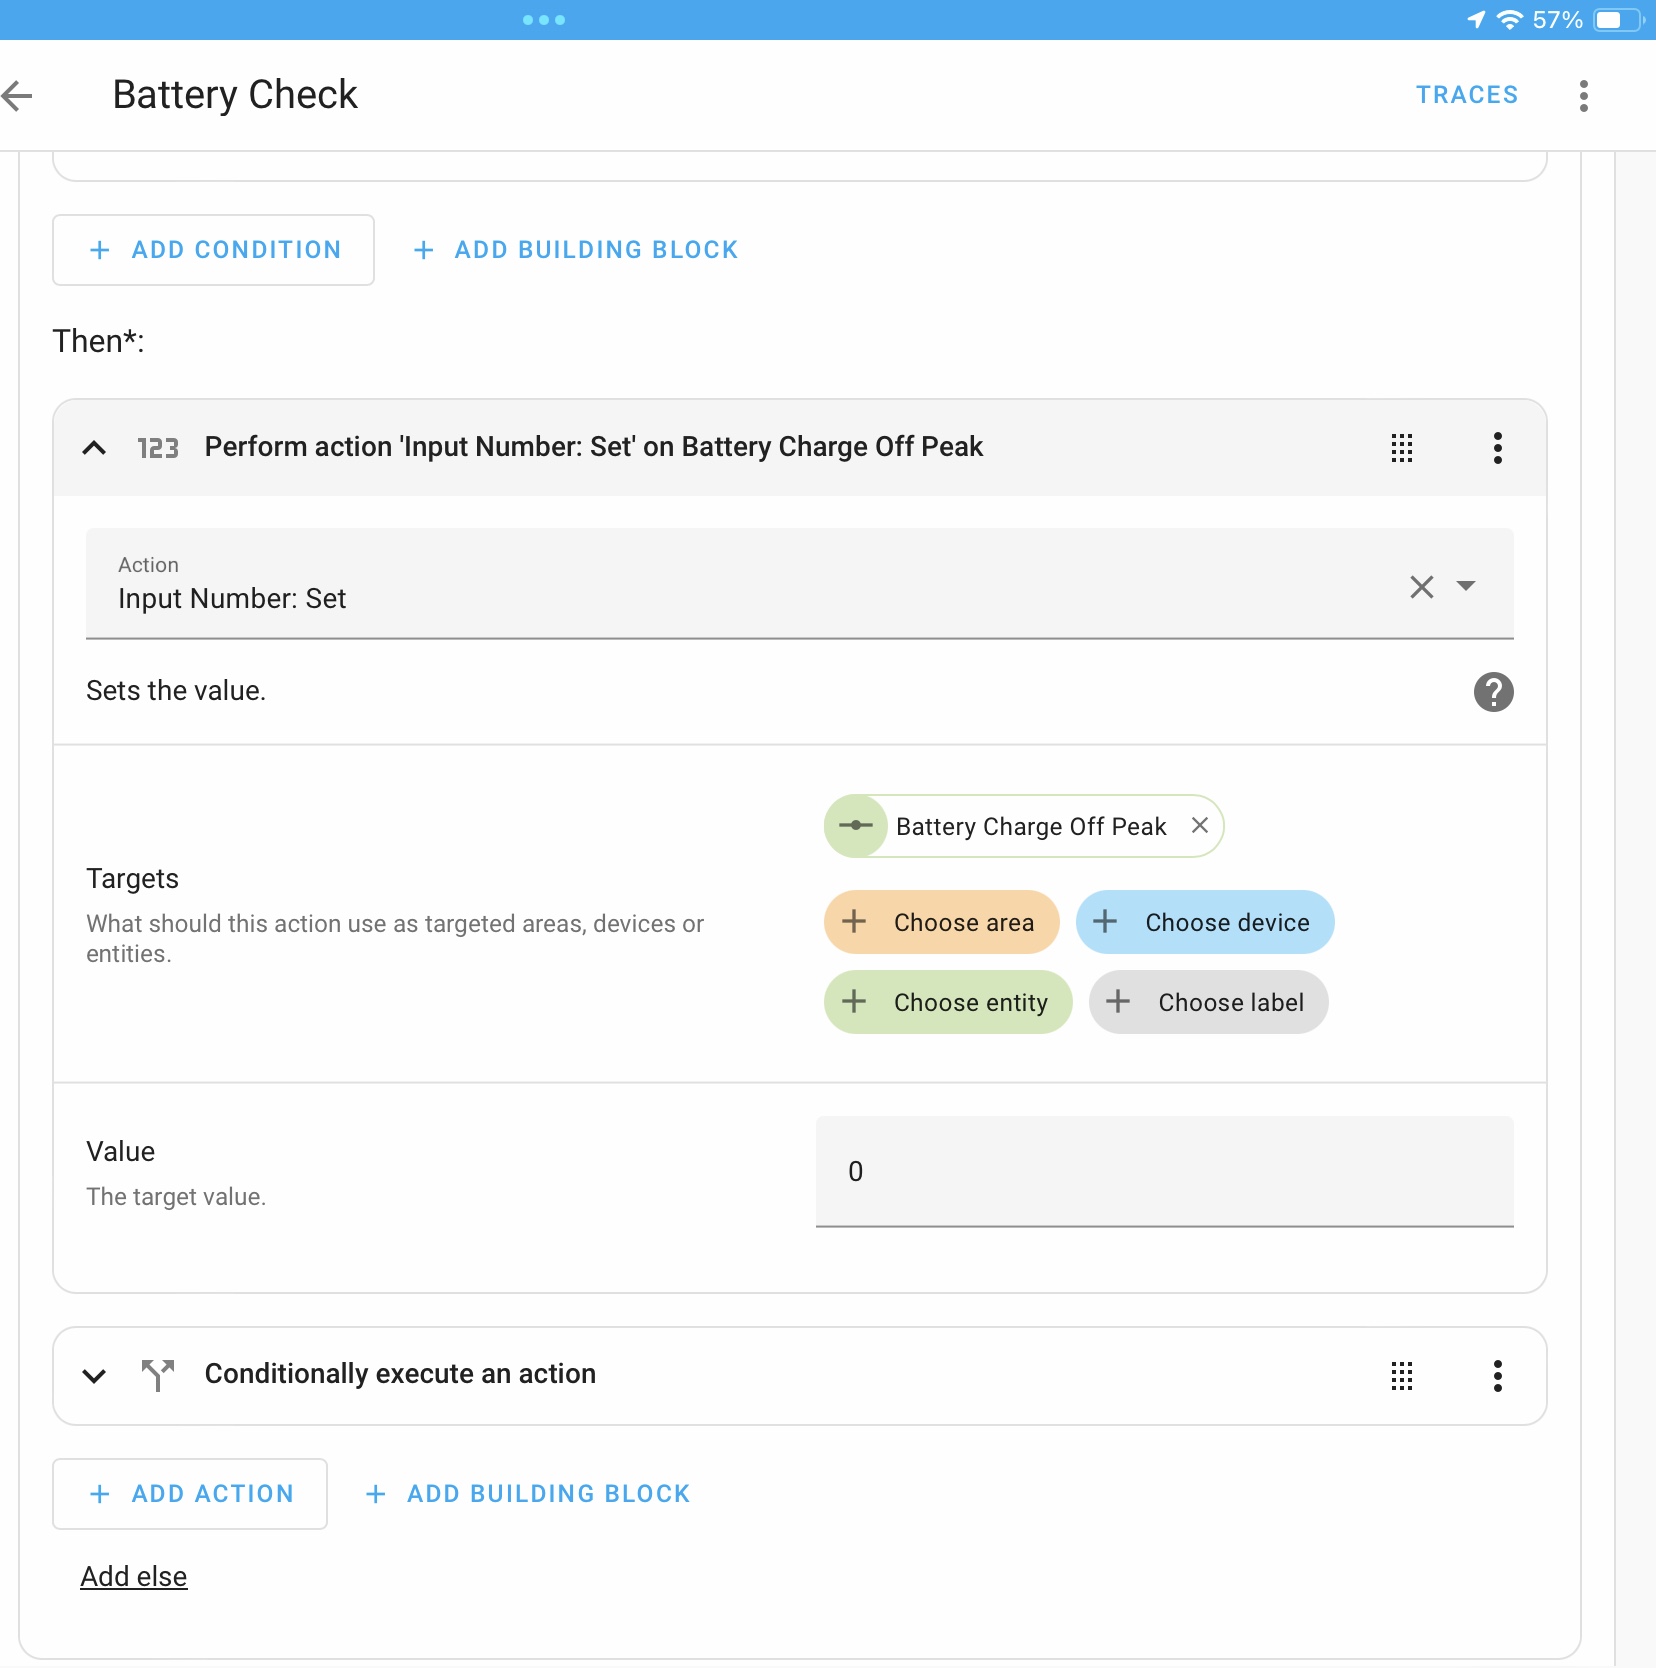
Task: Select the Choose entity chip
Action: 947,1002
